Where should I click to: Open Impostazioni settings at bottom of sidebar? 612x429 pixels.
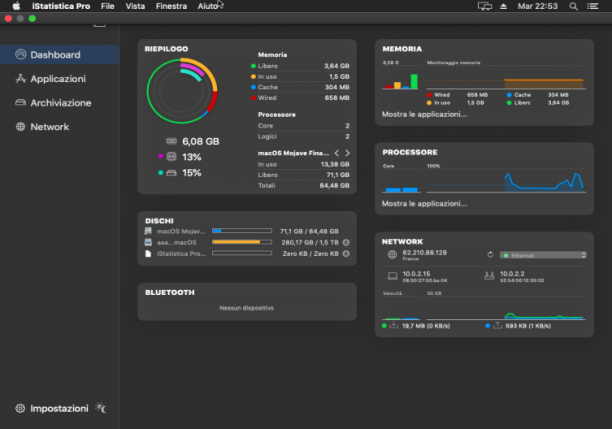click(x=59, y=408)
